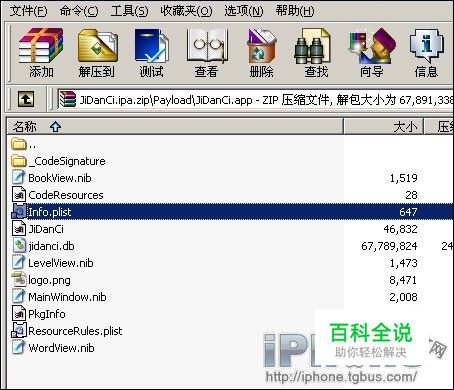Click the BookView.nib file icon
The width and height of the screenshot is (454, 390).
19,177
